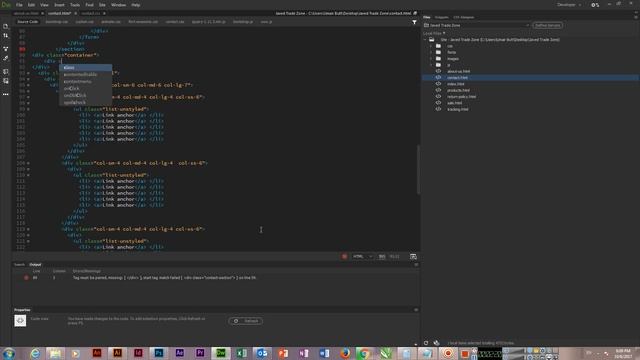Image resolution: width=640 pixels, height=360 pixels.
Task: Click the code editor vertical scrollbar
Action: click(x=418, y=169)
